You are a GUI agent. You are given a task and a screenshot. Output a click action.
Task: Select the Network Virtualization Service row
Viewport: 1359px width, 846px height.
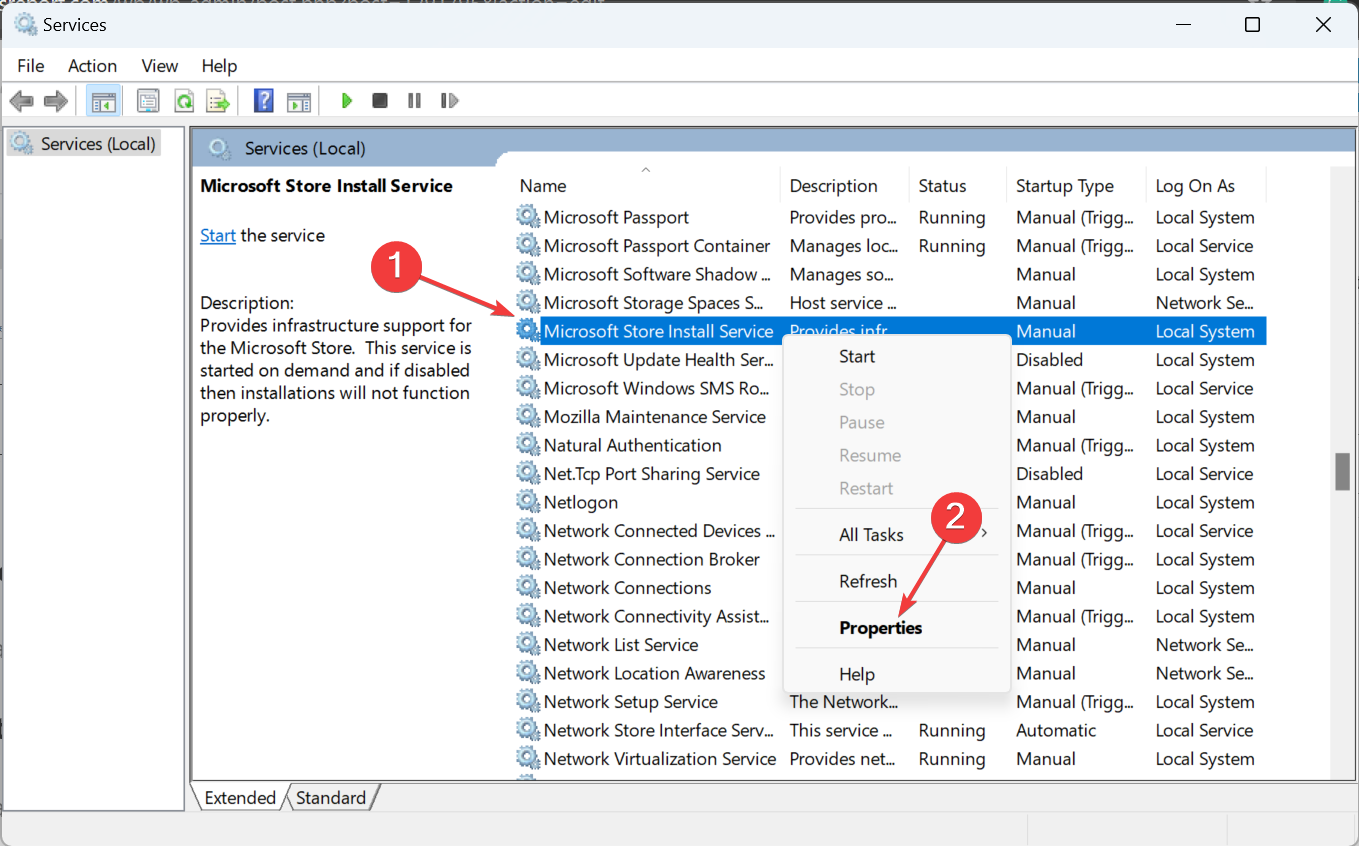coord(890,758)
